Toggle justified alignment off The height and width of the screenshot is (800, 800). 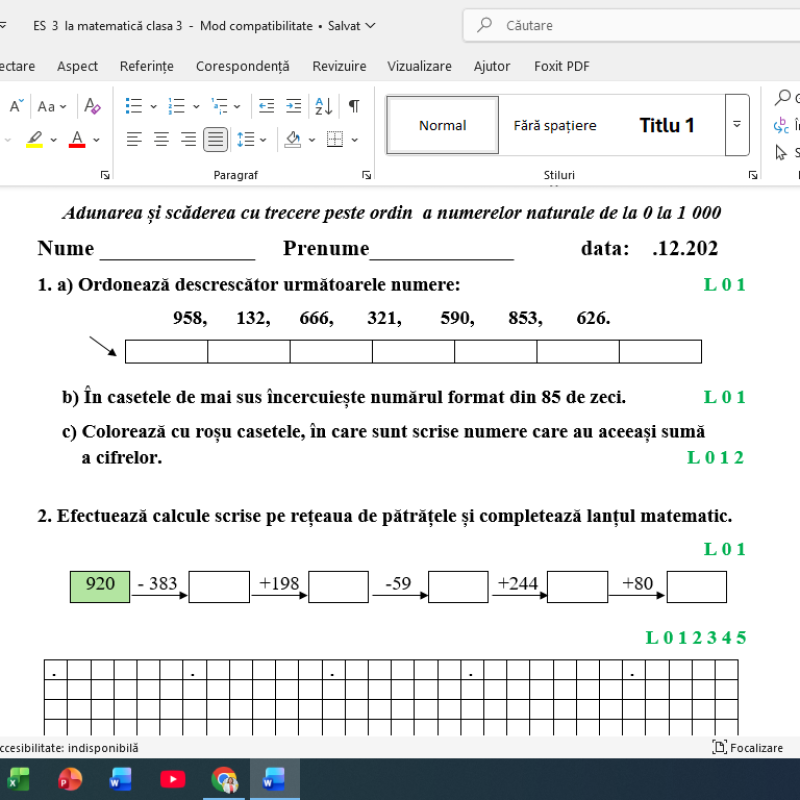click(x=214, y=139)
